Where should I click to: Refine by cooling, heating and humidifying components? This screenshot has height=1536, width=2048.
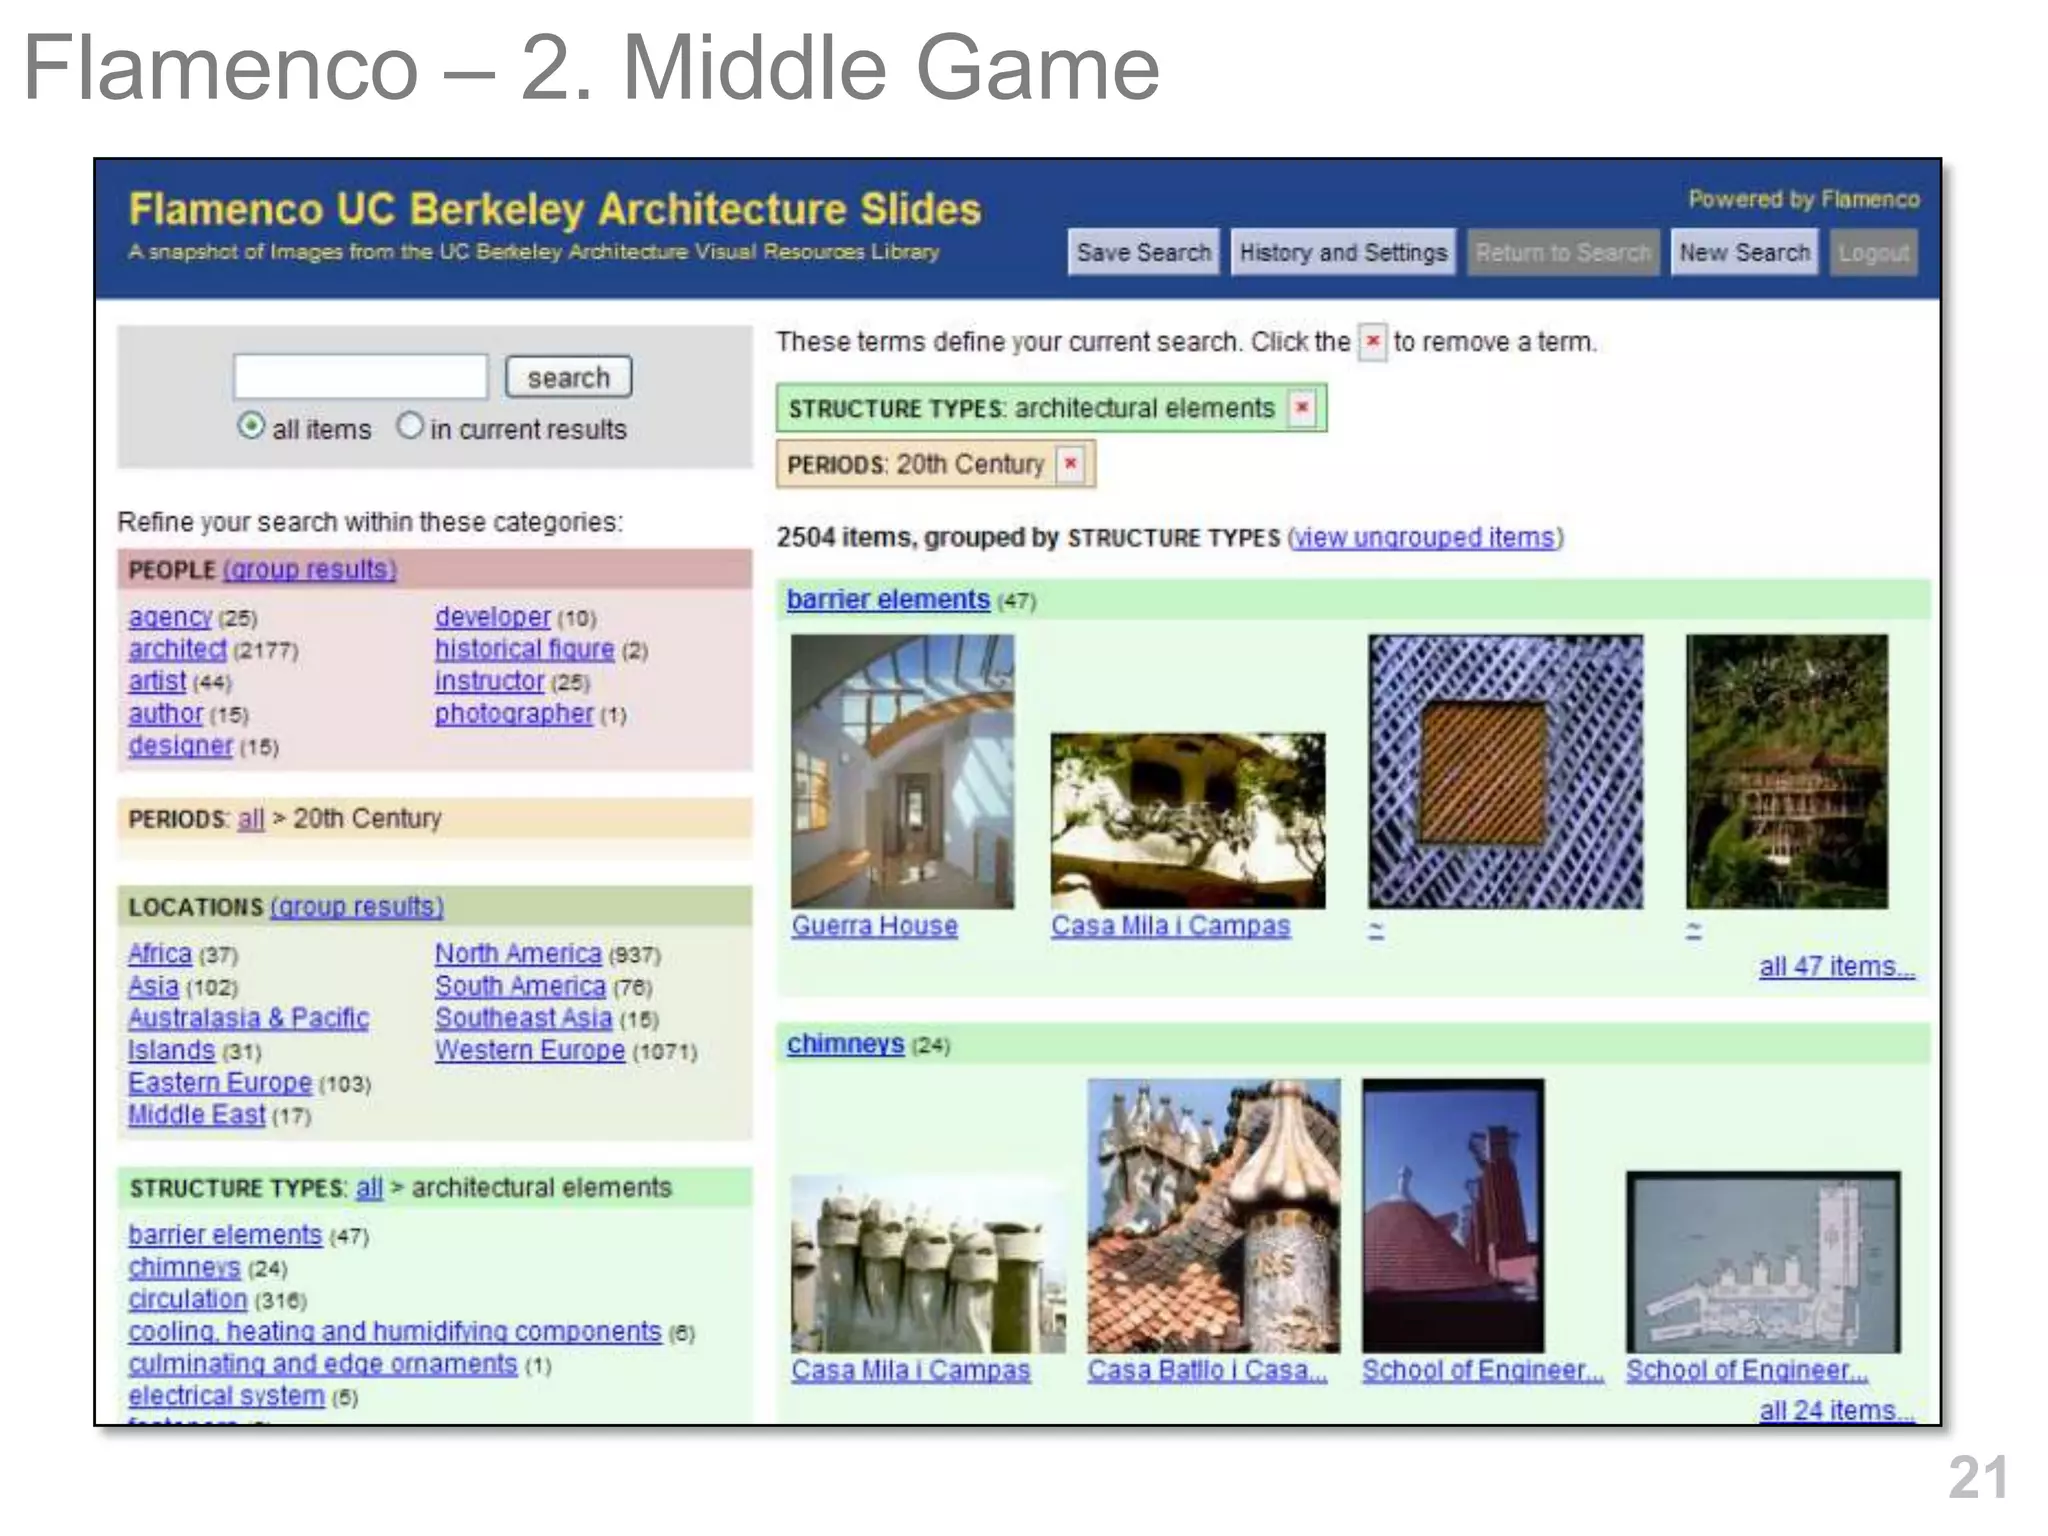[395, 1331]
